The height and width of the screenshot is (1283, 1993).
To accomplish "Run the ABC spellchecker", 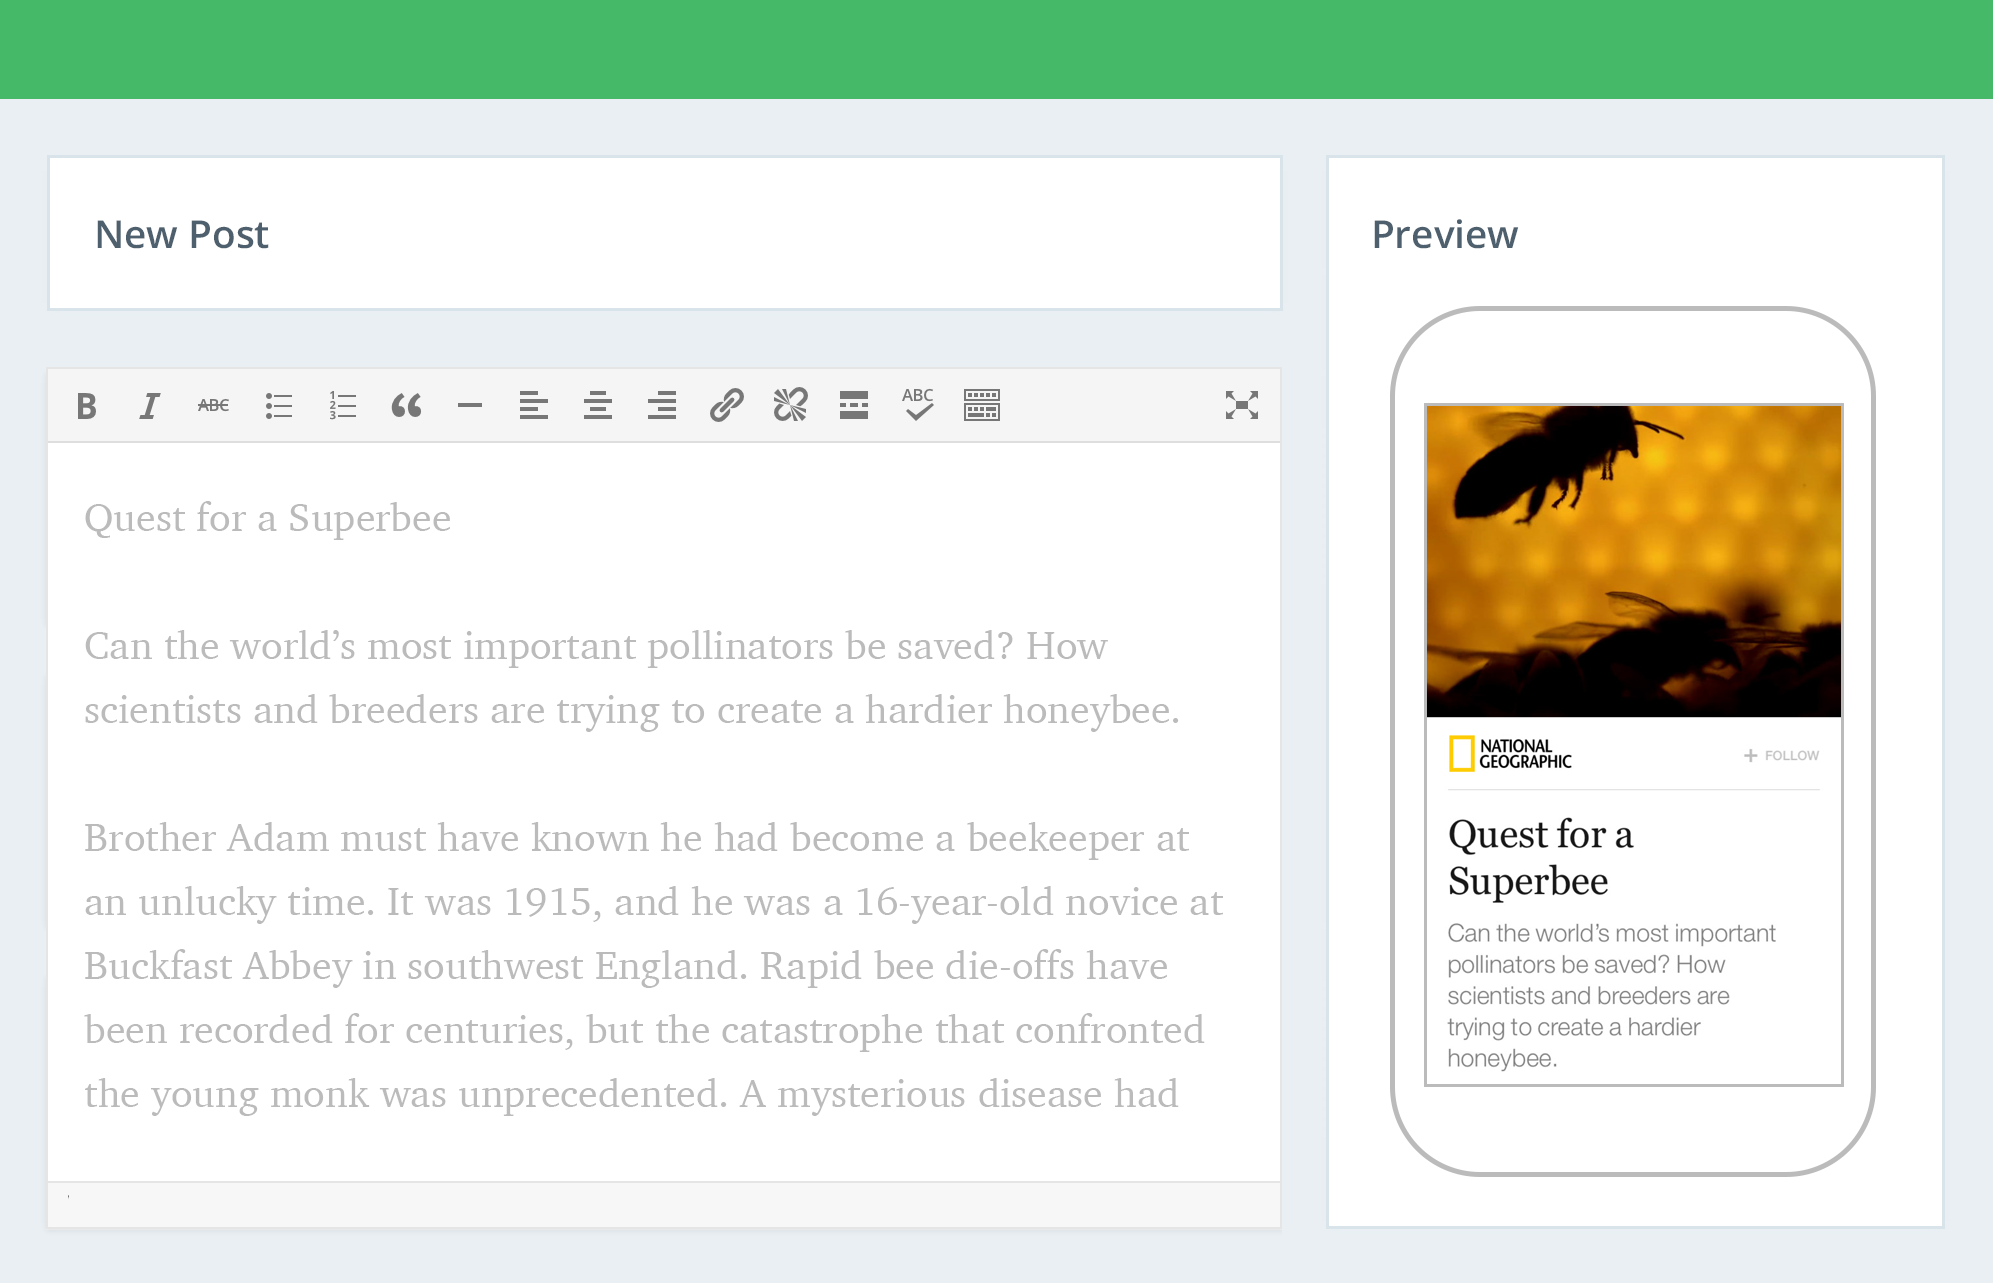I will (x=917, y=405).
